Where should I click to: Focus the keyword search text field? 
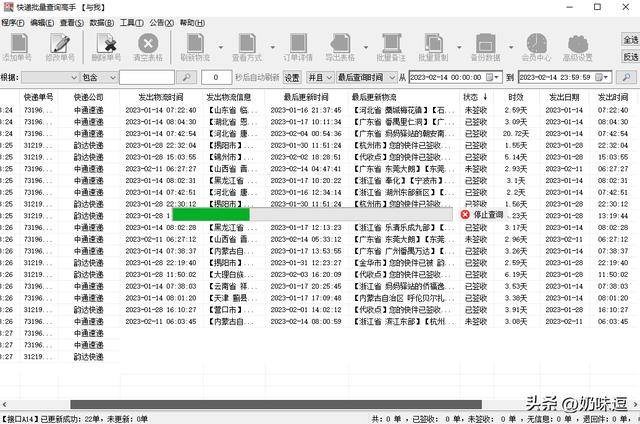[147, 77]
